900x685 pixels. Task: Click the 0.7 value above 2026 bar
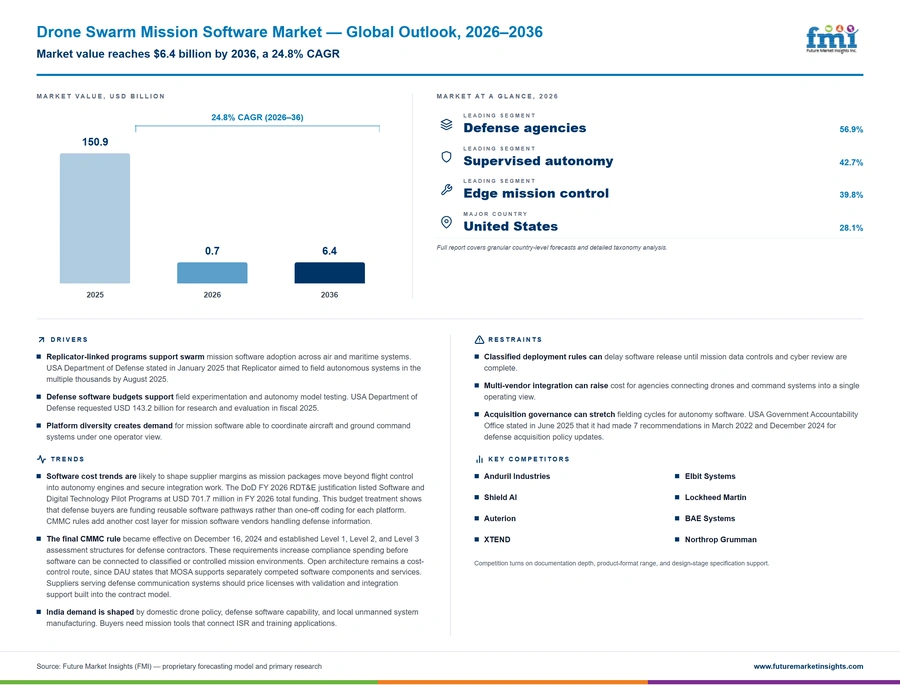click(x=212, y=251)
